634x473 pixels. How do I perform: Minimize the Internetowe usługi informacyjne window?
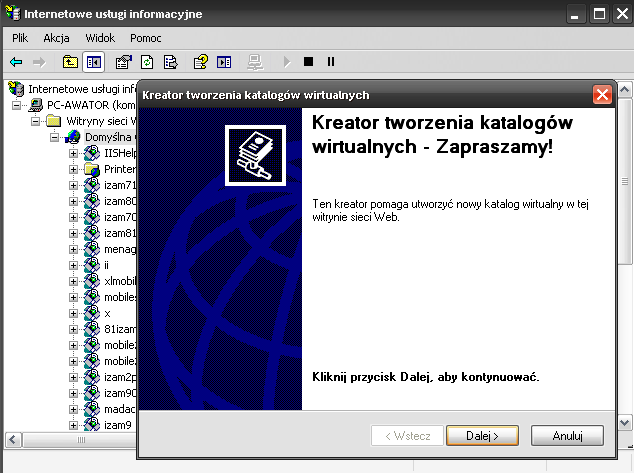(x=575, y=14)
